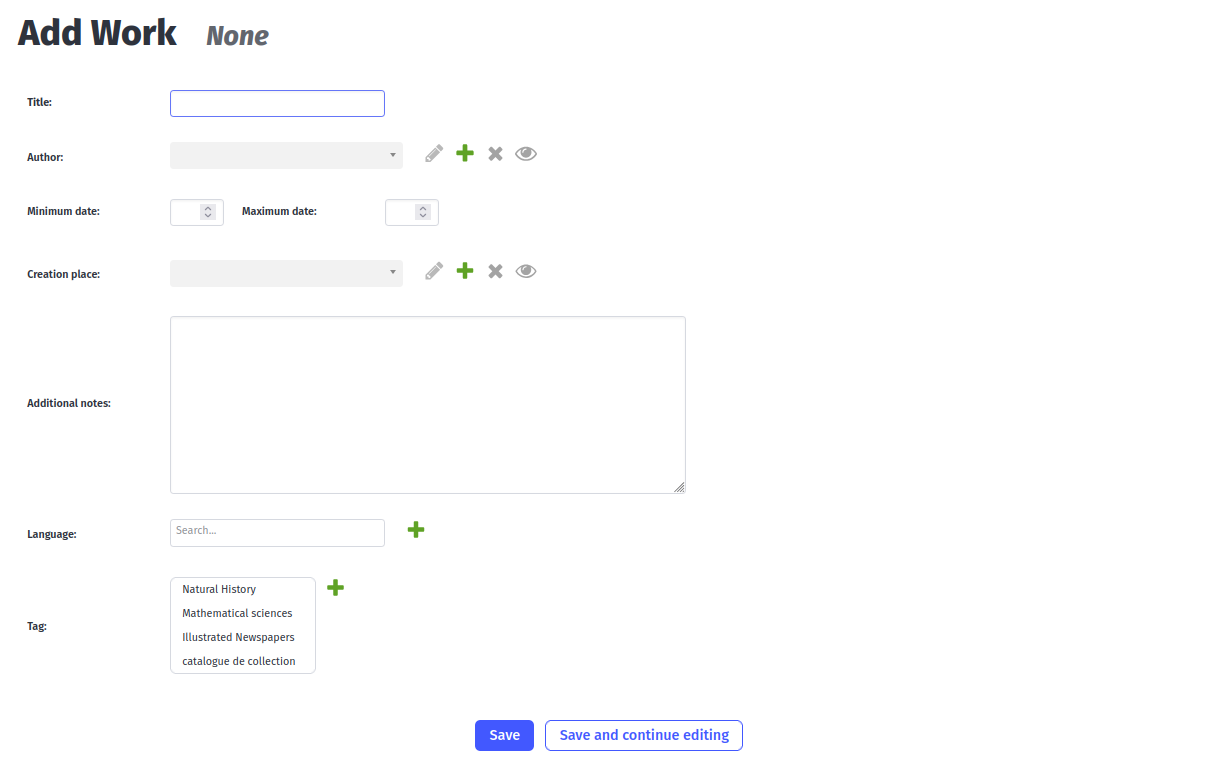The image size is (1226, 762).
Task: View details of the selected Author
Action: click(525, 153)
